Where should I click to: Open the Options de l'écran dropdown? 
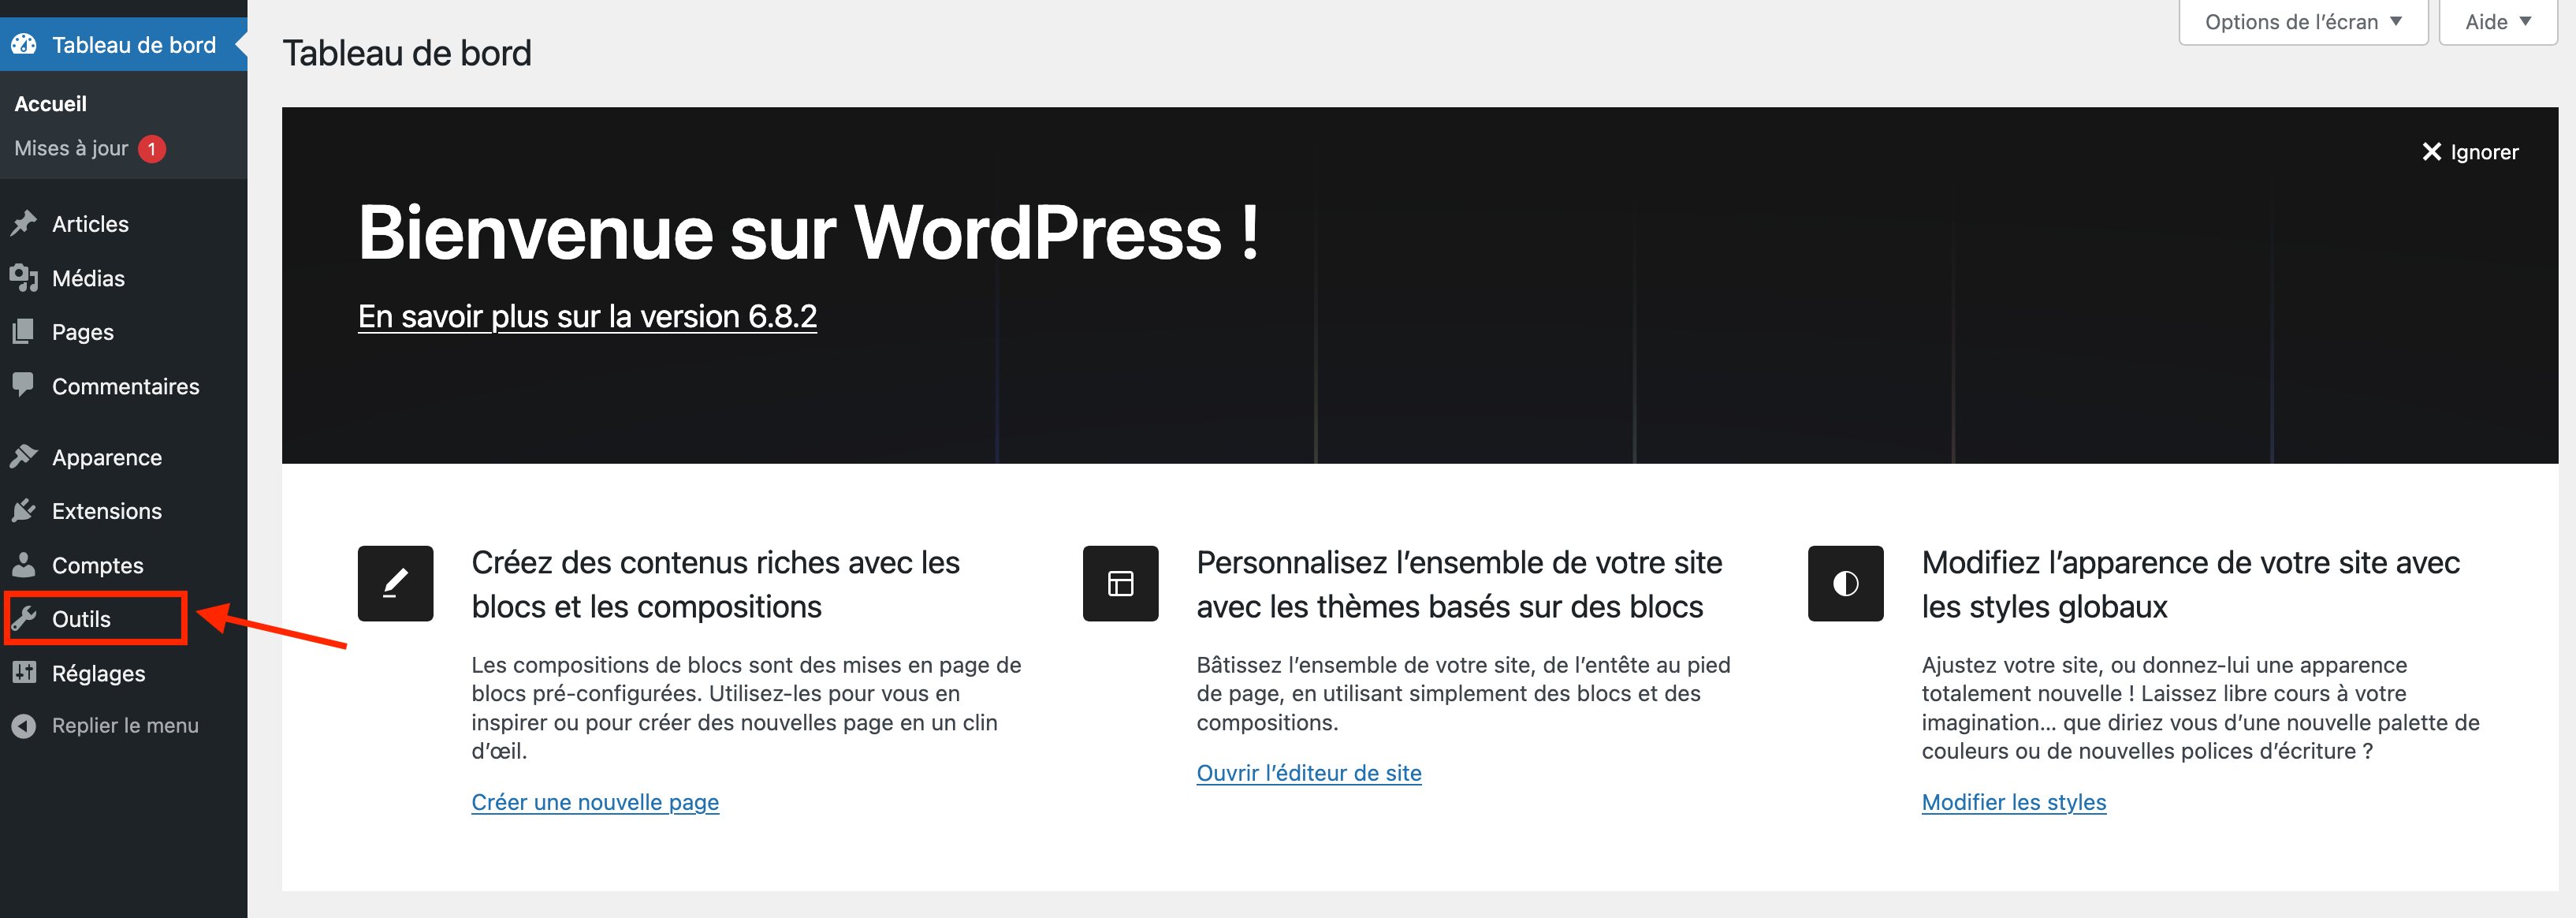(2303, 22)
